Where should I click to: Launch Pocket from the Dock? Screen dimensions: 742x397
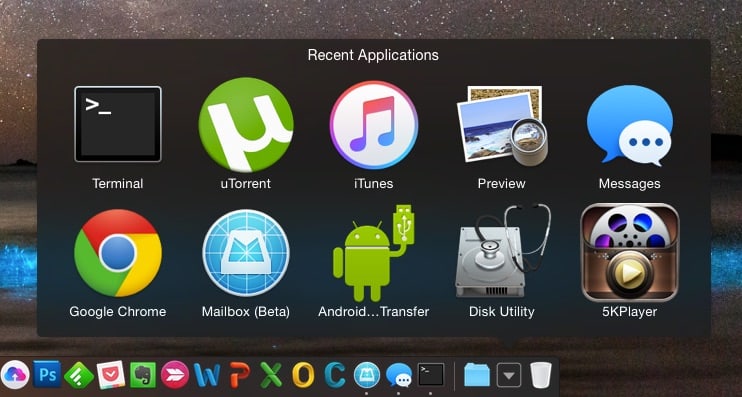coord(111,375)
